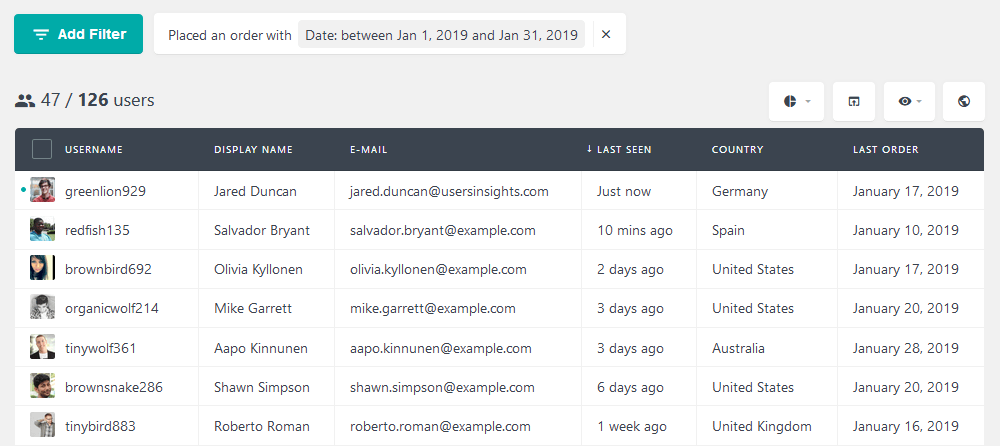
Task: Select display name Salvador Bryant
Action: point(262,230)
